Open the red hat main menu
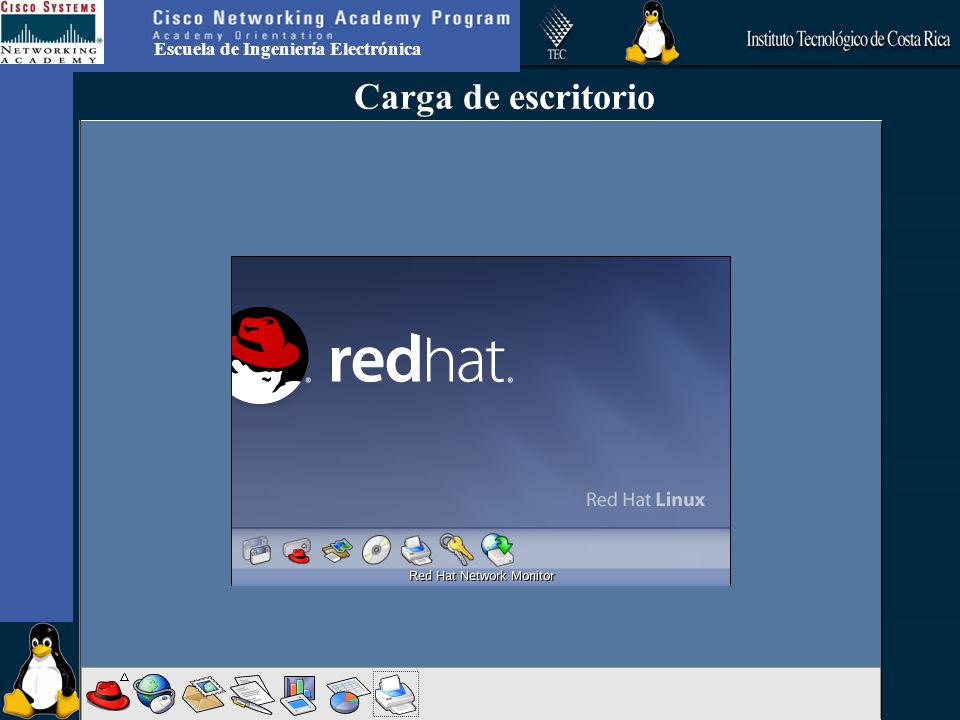This screenshot has width=960, height=720. pyautogui.click(x=107, y=696)
